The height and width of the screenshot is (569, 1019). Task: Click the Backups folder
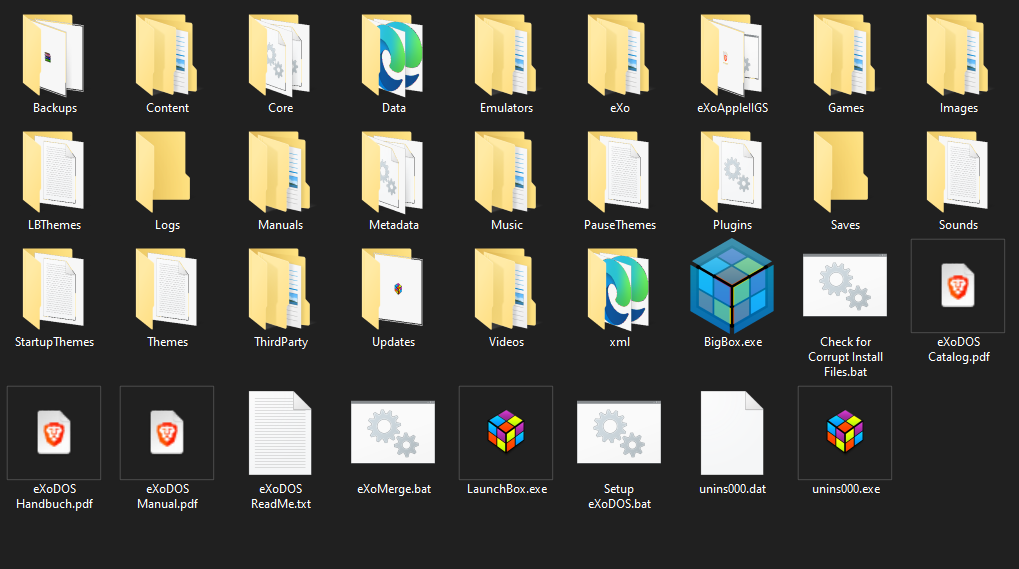[54, 55]
